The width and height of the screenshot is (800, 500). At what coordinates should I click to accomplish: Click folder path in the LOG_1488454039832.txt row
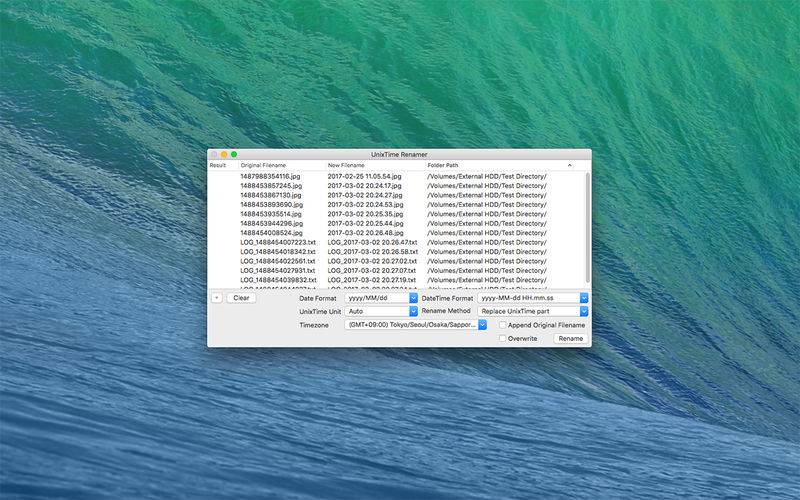pos(487,280)
